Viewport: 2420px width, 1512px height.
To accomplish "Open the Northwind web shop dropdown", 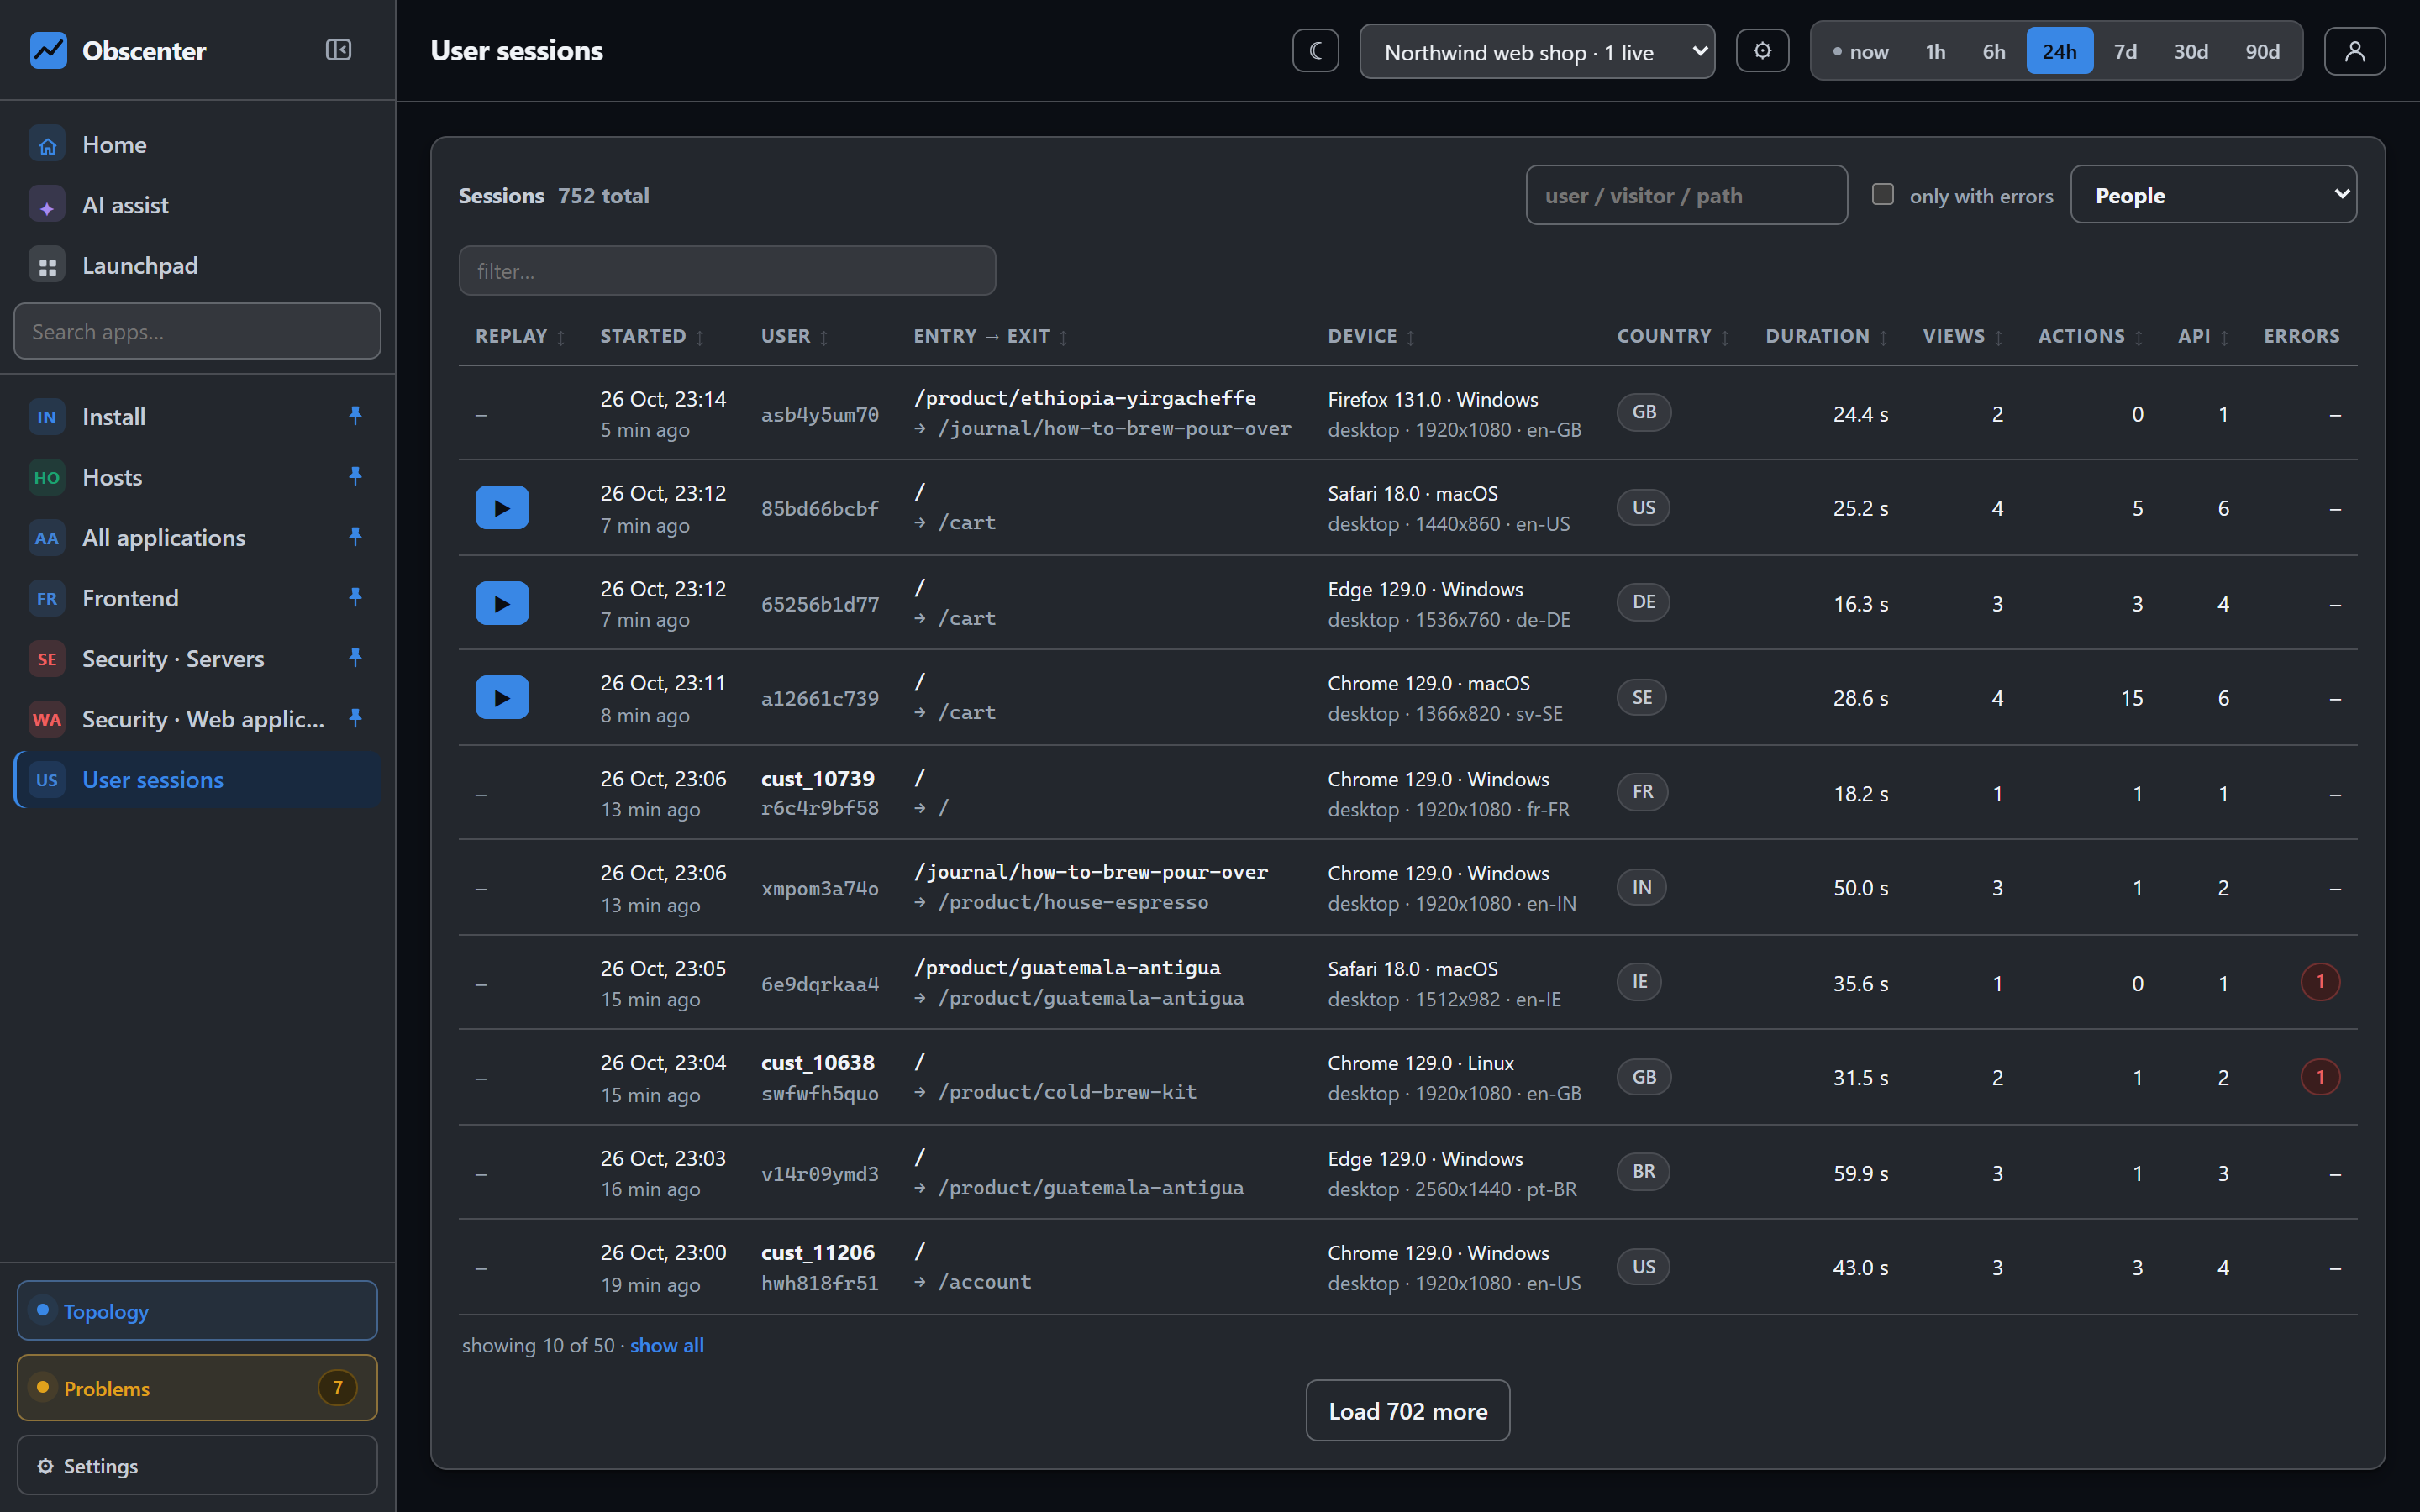I will [x=1537, y=52].
